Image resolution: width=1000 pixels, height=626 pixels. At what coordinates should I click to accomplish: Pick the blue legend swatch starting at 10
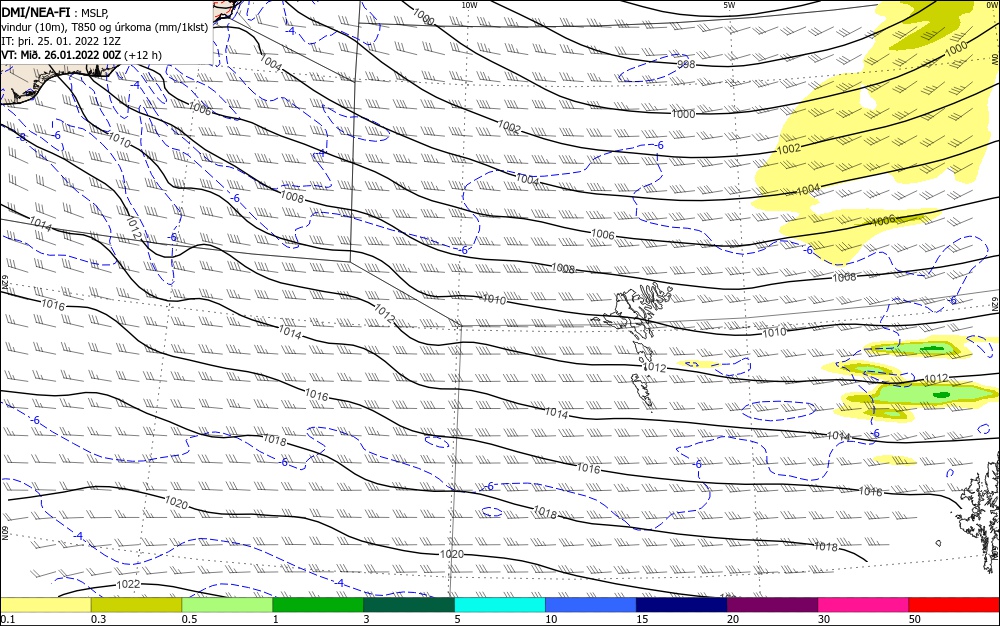point(591,604)
